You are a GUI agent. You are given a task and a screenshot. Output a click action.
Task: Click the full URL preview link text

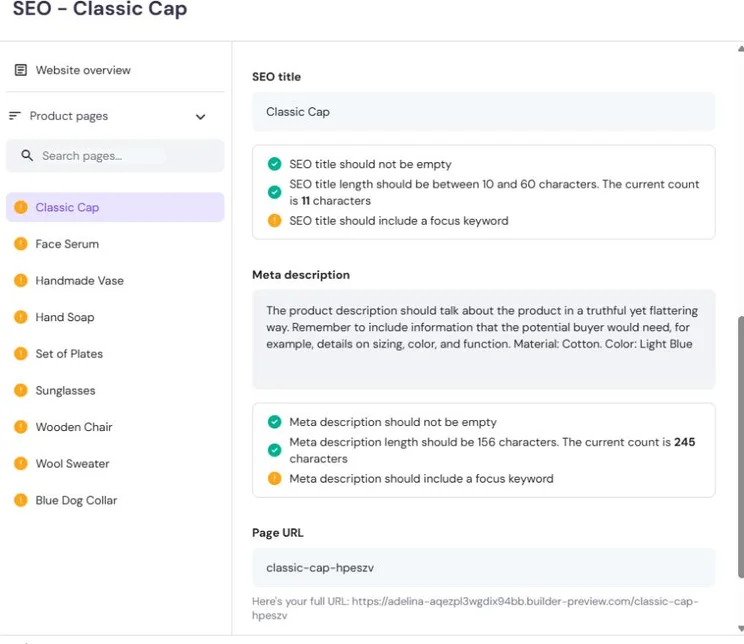(x=475, y=608)
